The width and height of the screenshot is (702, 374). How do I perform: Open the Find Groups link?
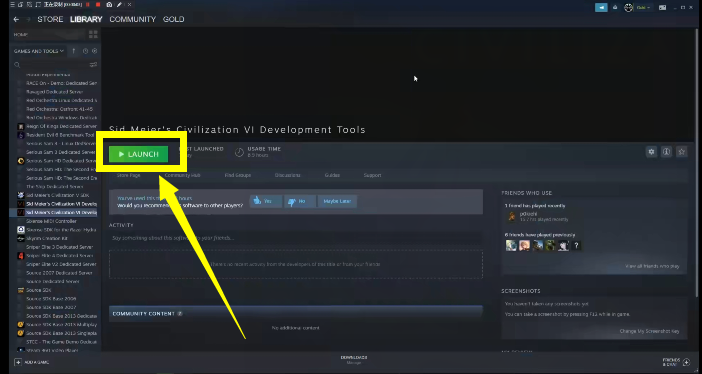pyautogui.click(x=238, y=175)
